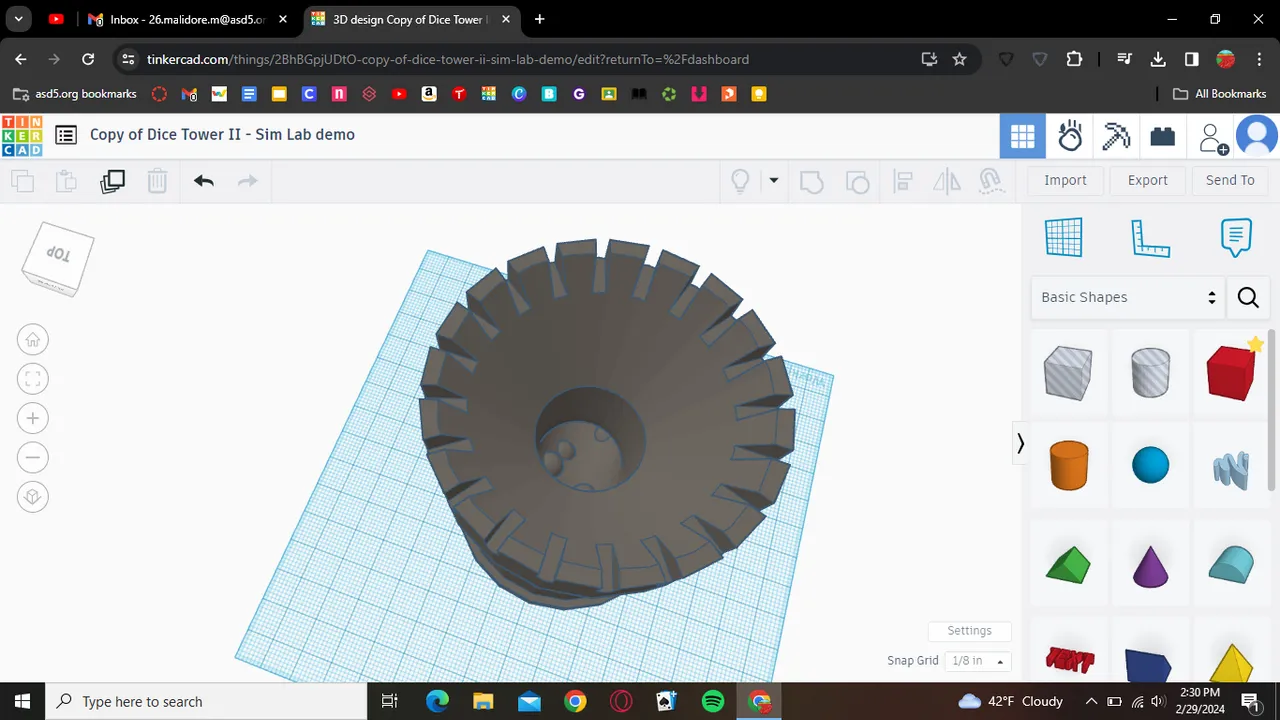Pick the blue Sphere shape
The width and height of the screenshot is (1280, 720).
1150,465
